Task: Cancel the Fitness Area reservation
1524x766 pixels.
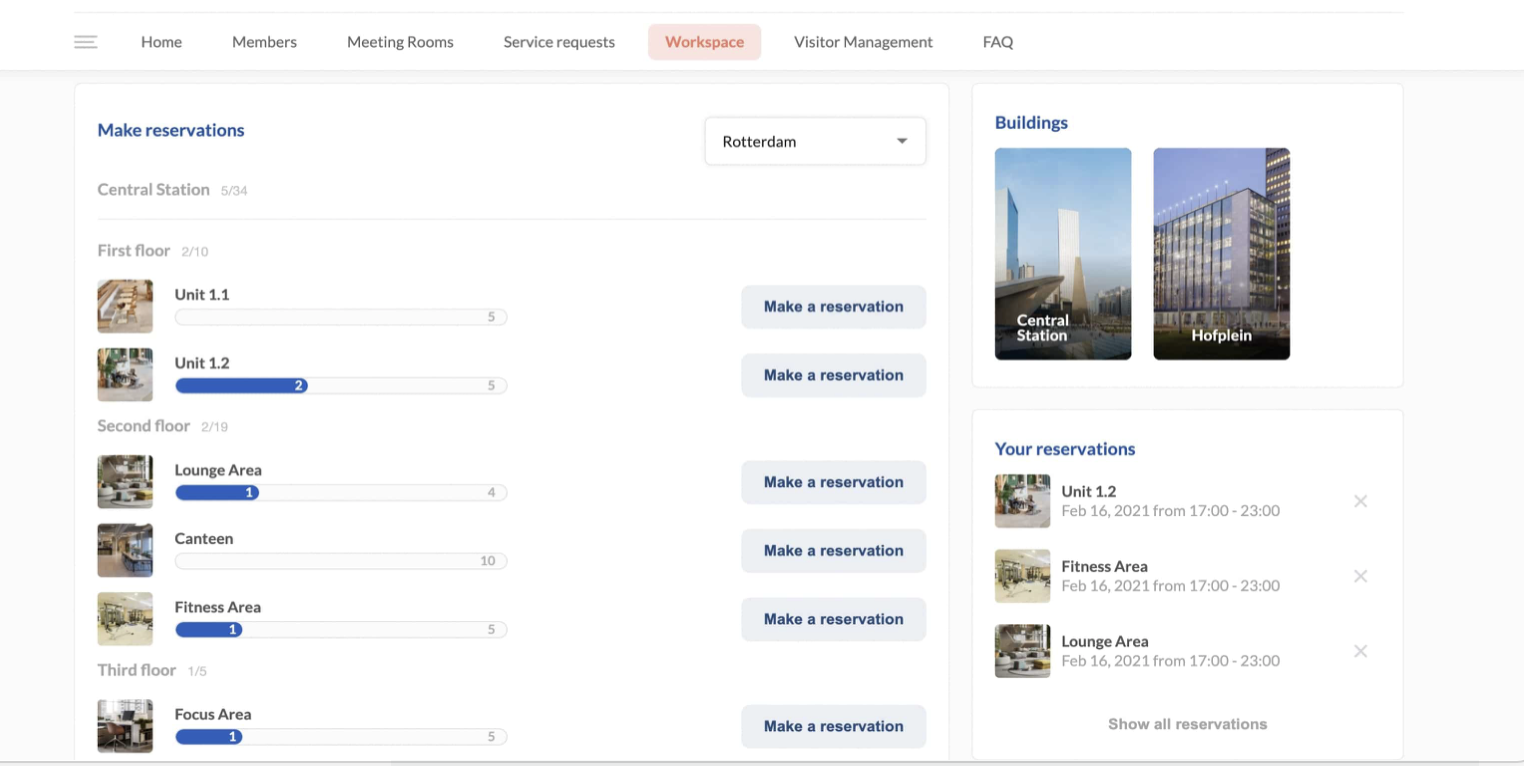Action: pyautogui.click(x=1360, y=576)
